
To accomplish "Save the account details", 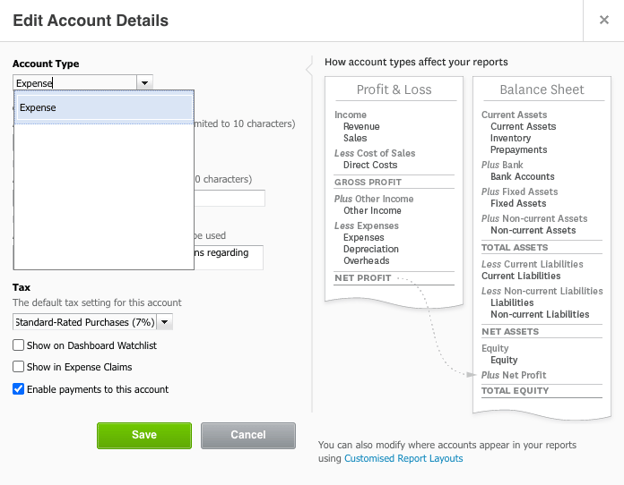I will pos(144,435).
